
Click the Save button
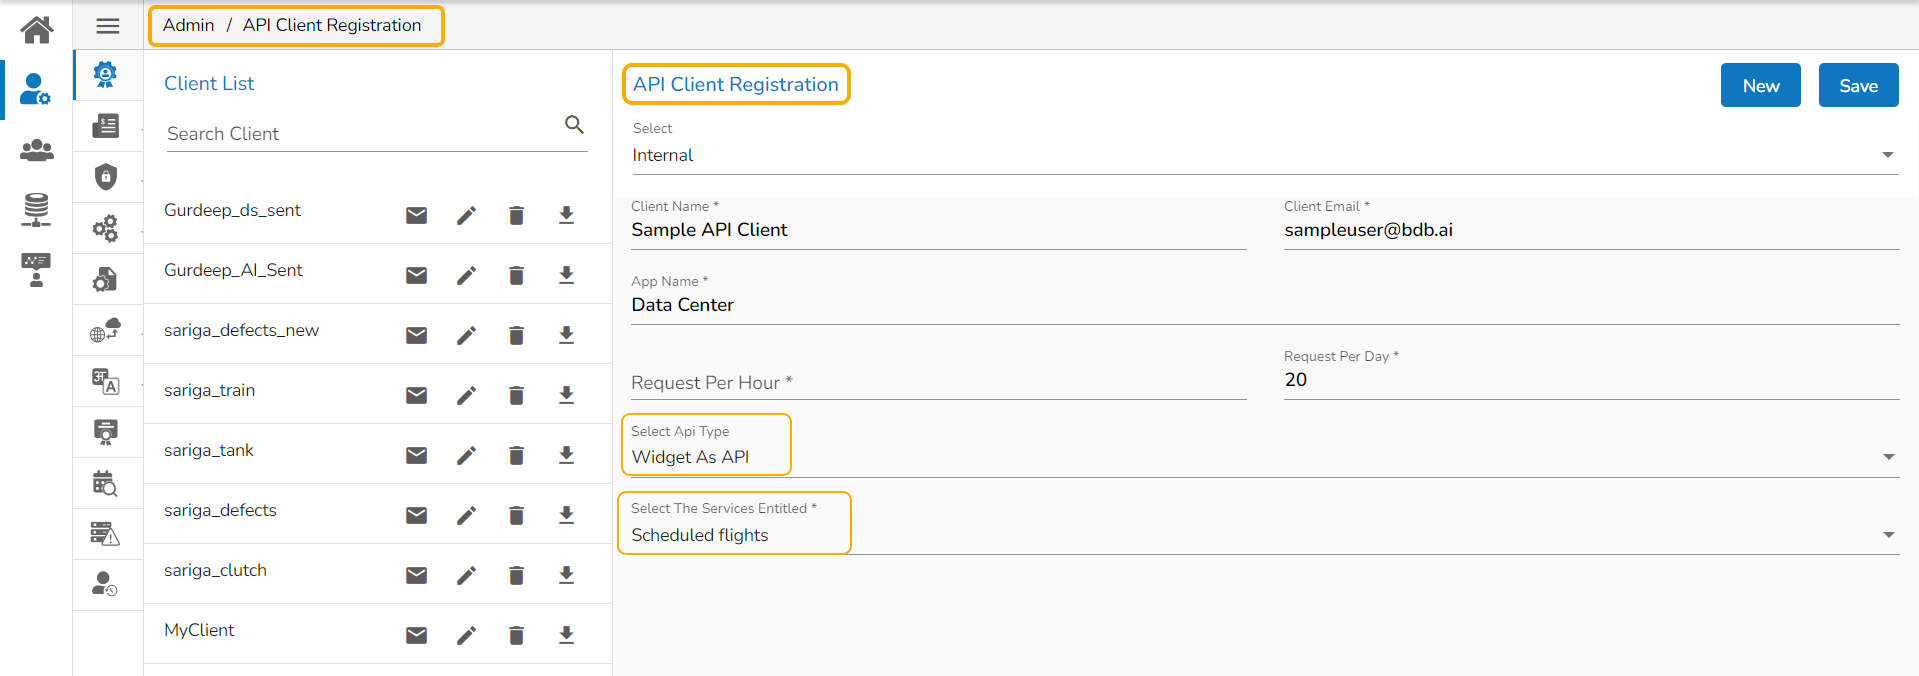(x=1858, y=86)
